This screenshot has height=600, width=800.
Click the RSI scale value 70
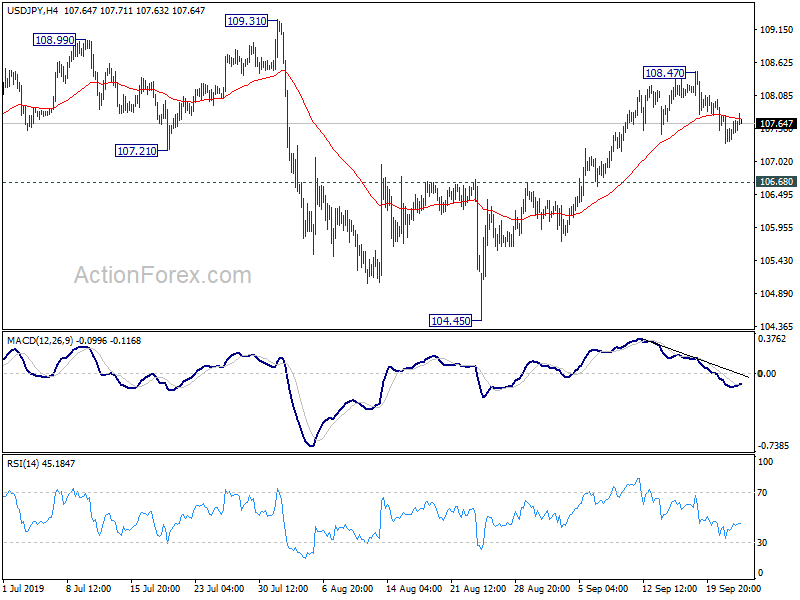point(762,492)
